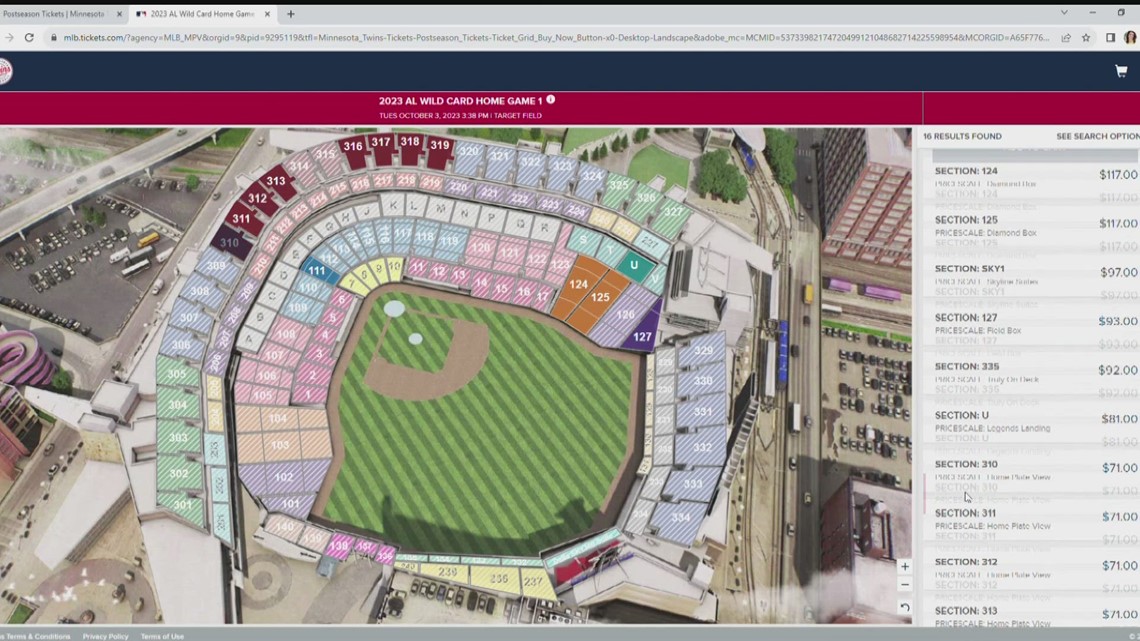Viewport: 1140px width, 641px height.
Task: Open the Privacy Policy link
Action: 105,636
